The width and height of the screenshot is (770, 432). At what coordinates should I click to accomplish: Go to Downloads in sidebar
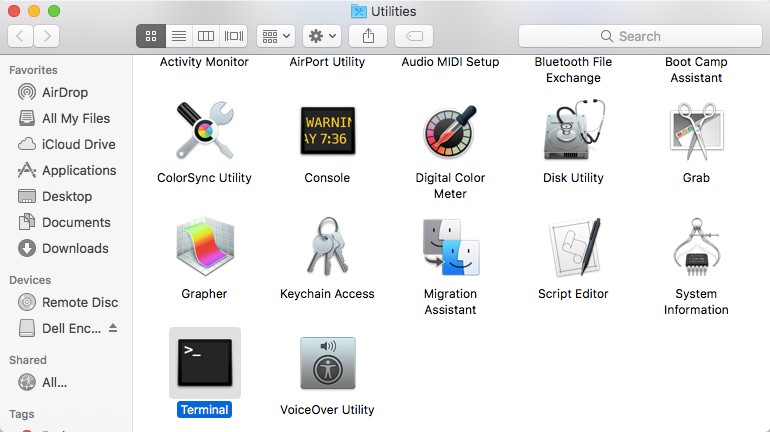(x=75, y=248)
